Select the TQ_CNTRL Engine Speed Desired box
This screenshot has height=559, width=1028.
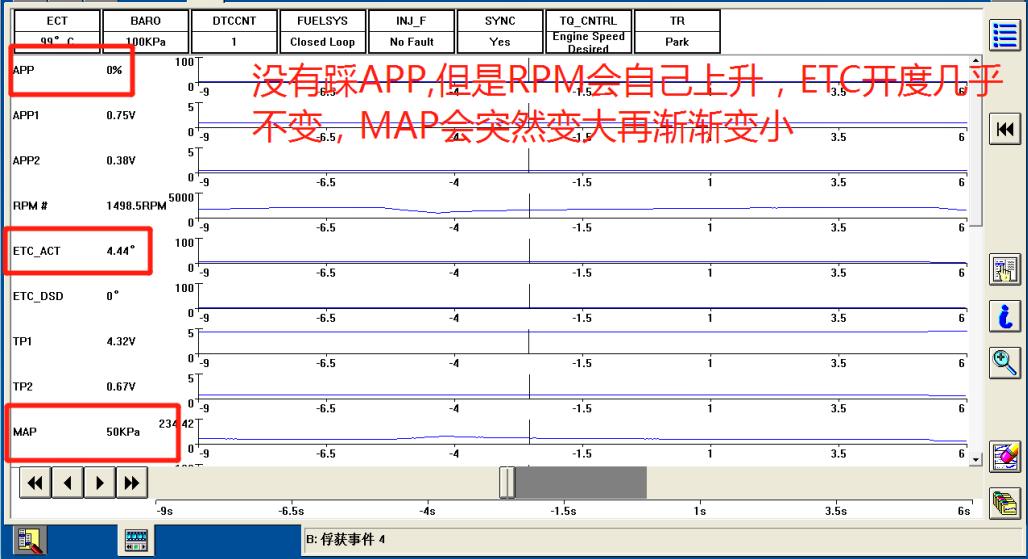(589, 31)
